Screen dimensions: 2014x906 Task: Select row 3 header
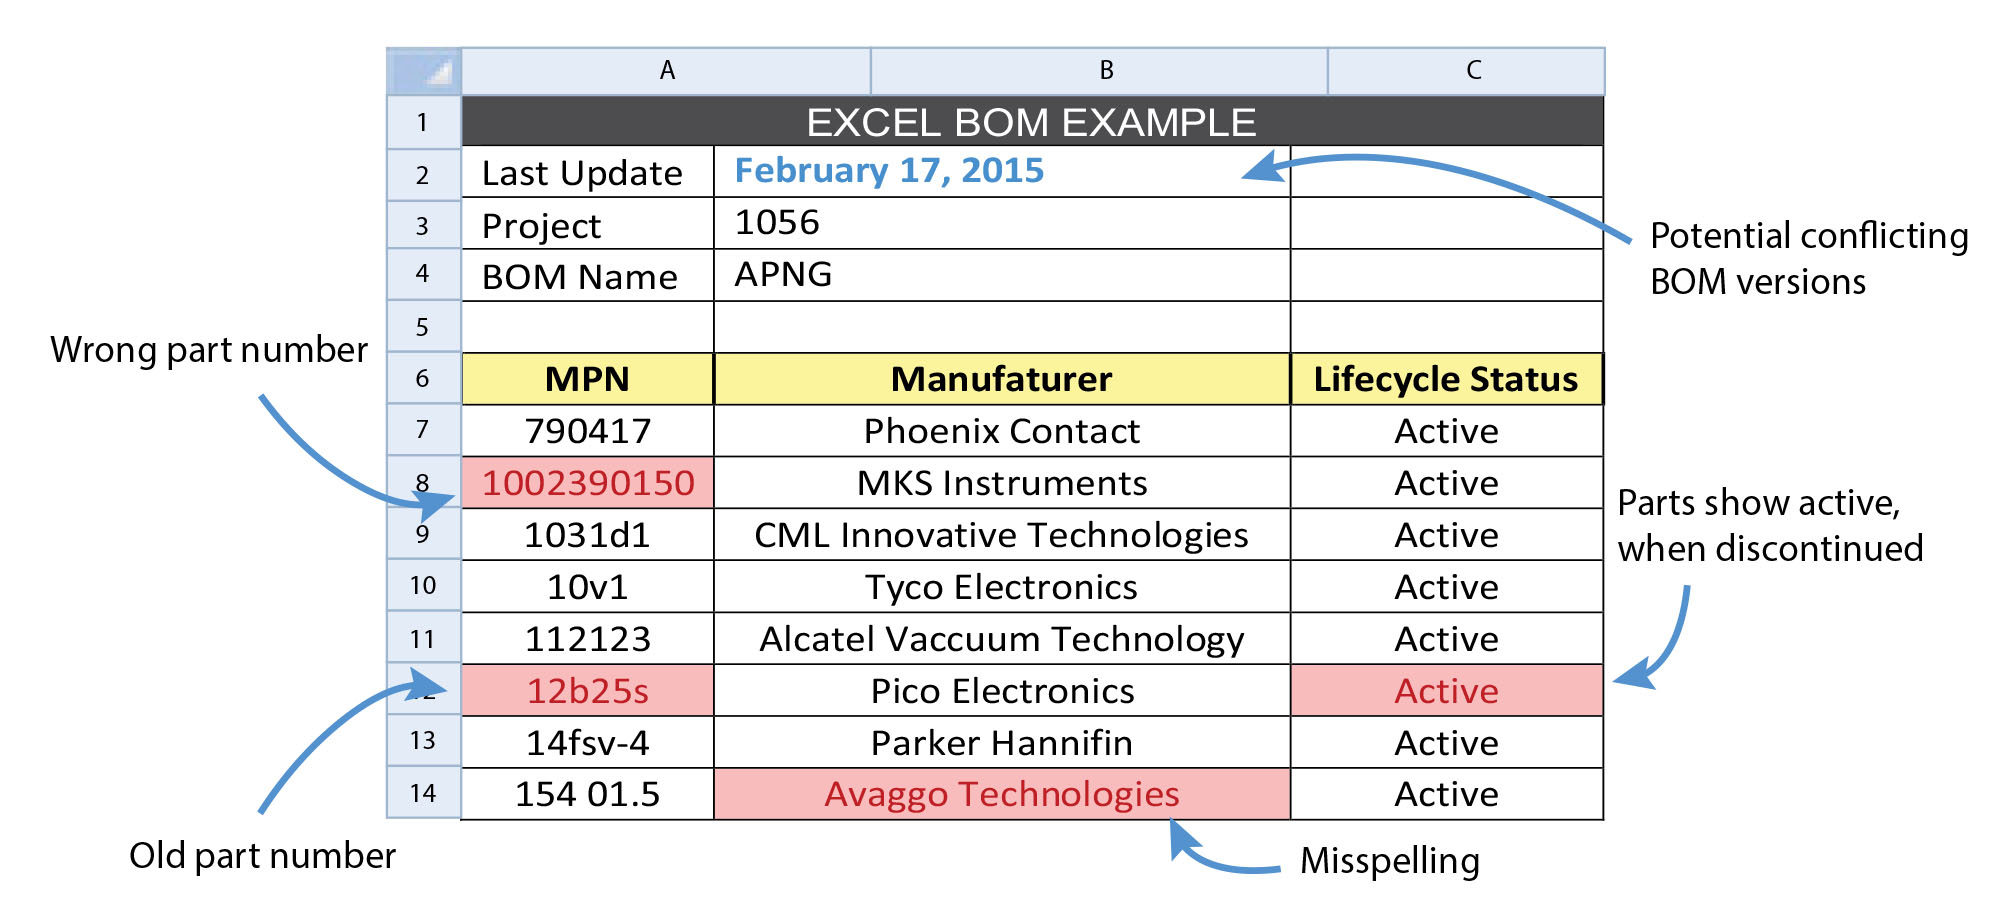click(x=424, y=226)
